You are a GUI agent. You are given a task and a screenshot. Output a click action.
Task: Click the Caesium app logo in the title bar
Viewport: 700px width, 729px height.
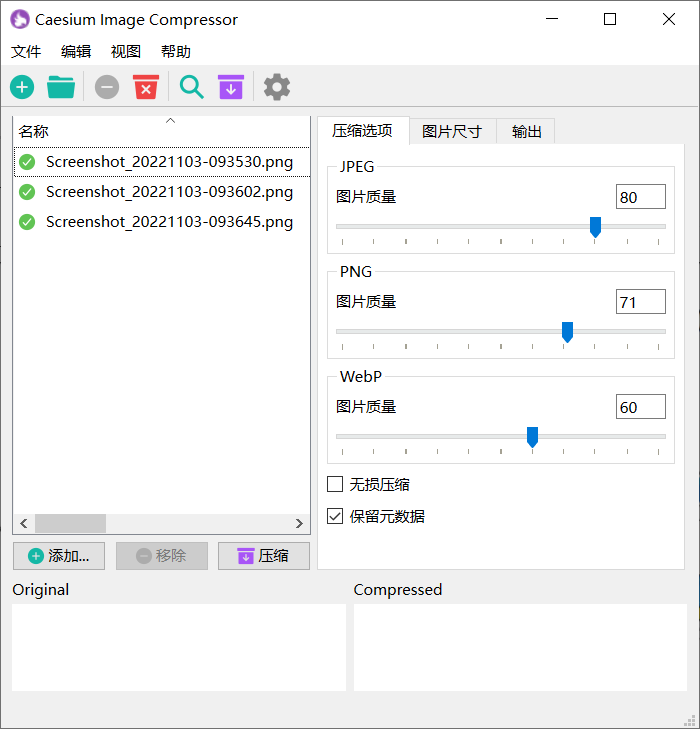point(20,20)
